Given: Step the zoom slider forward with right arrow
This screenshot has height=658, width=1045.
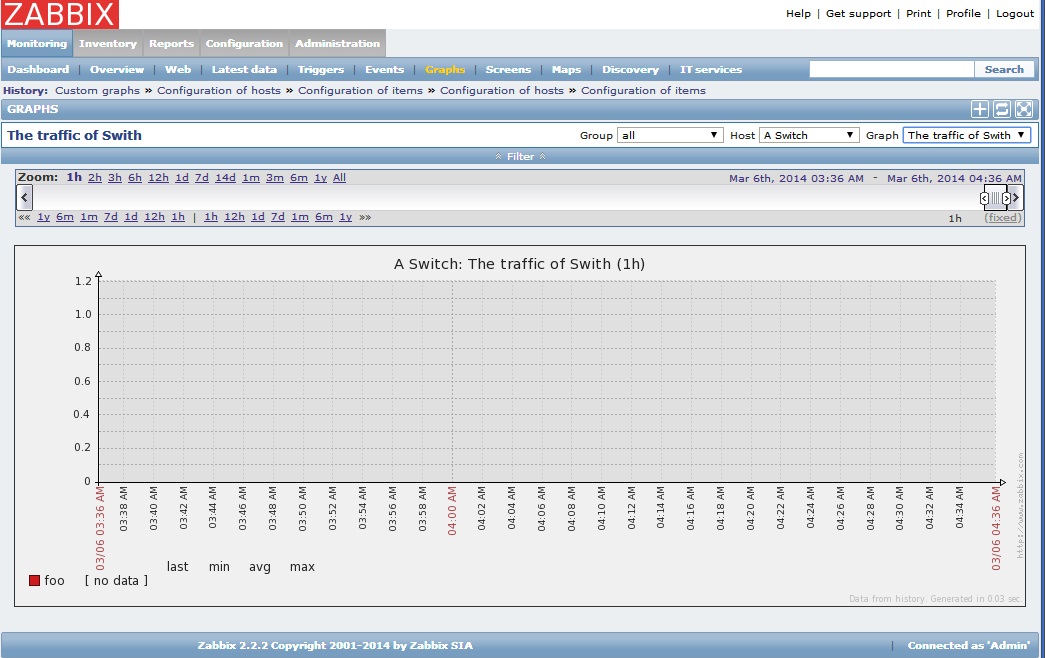Looking at the screenshot, I should [1008, 197].
